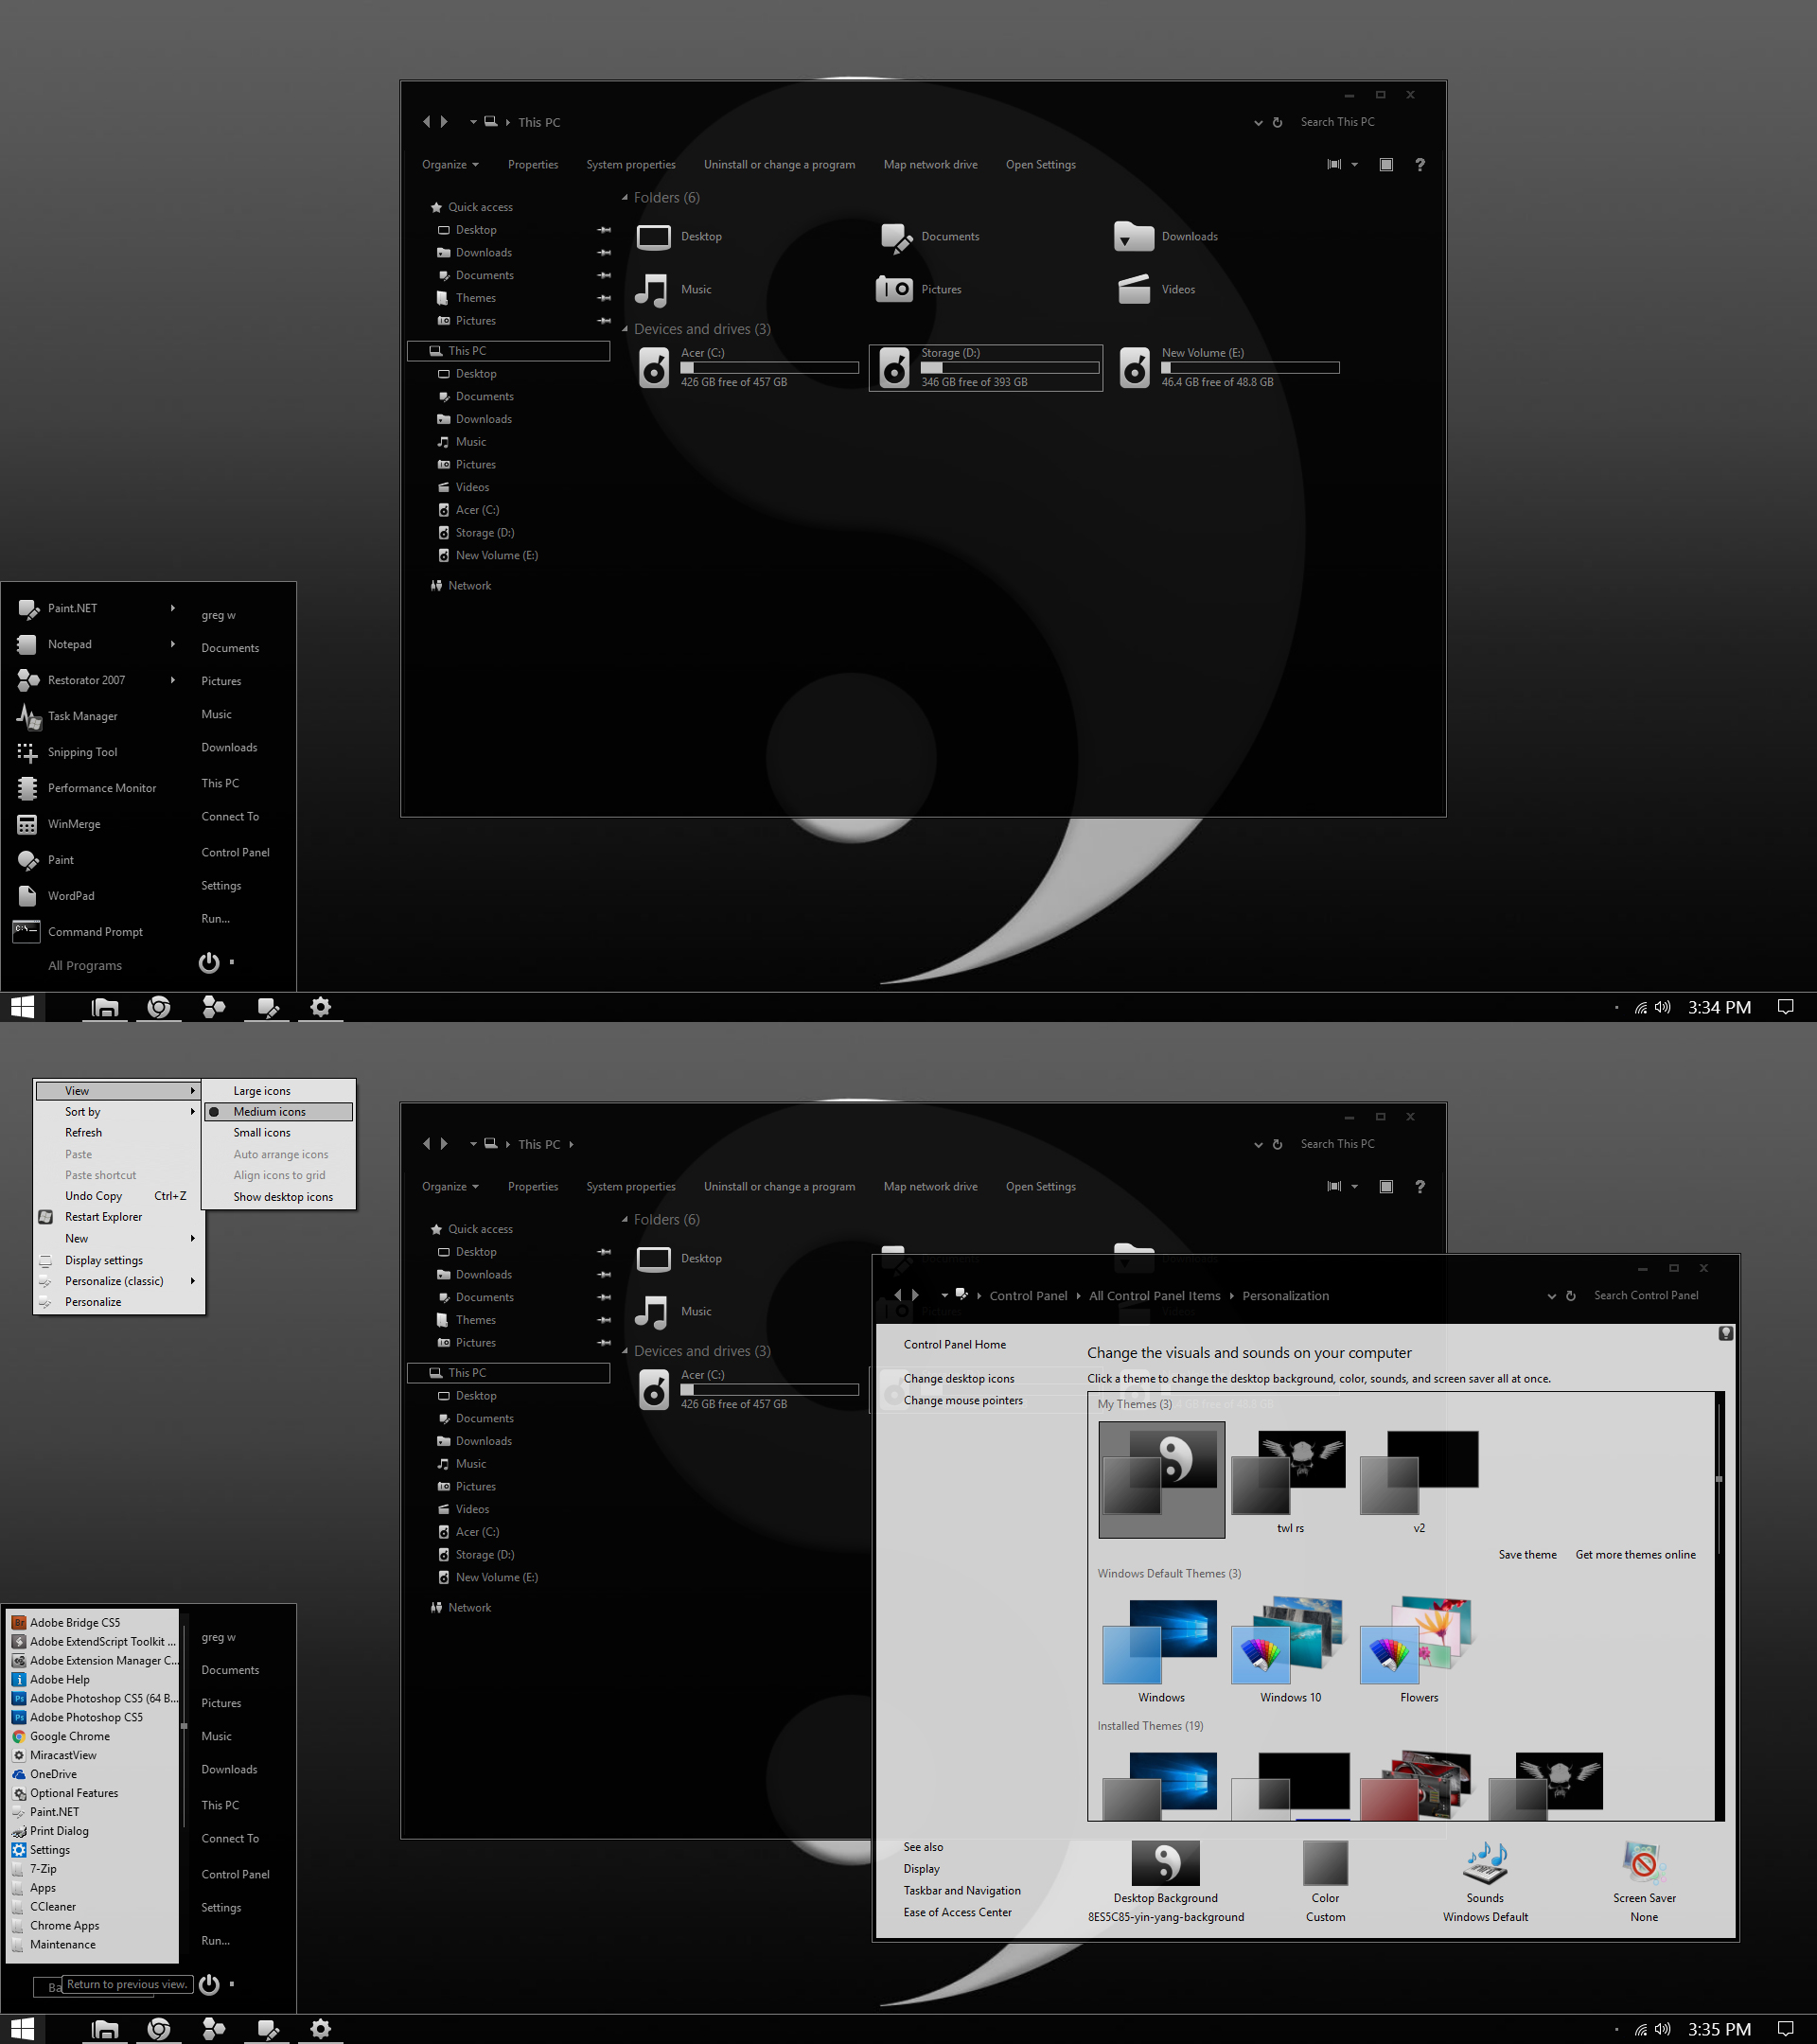This screenshot has height=2044, width=1817.
Task: Open the address bar dropdown chevron
Action: [x=1258, y=122]
